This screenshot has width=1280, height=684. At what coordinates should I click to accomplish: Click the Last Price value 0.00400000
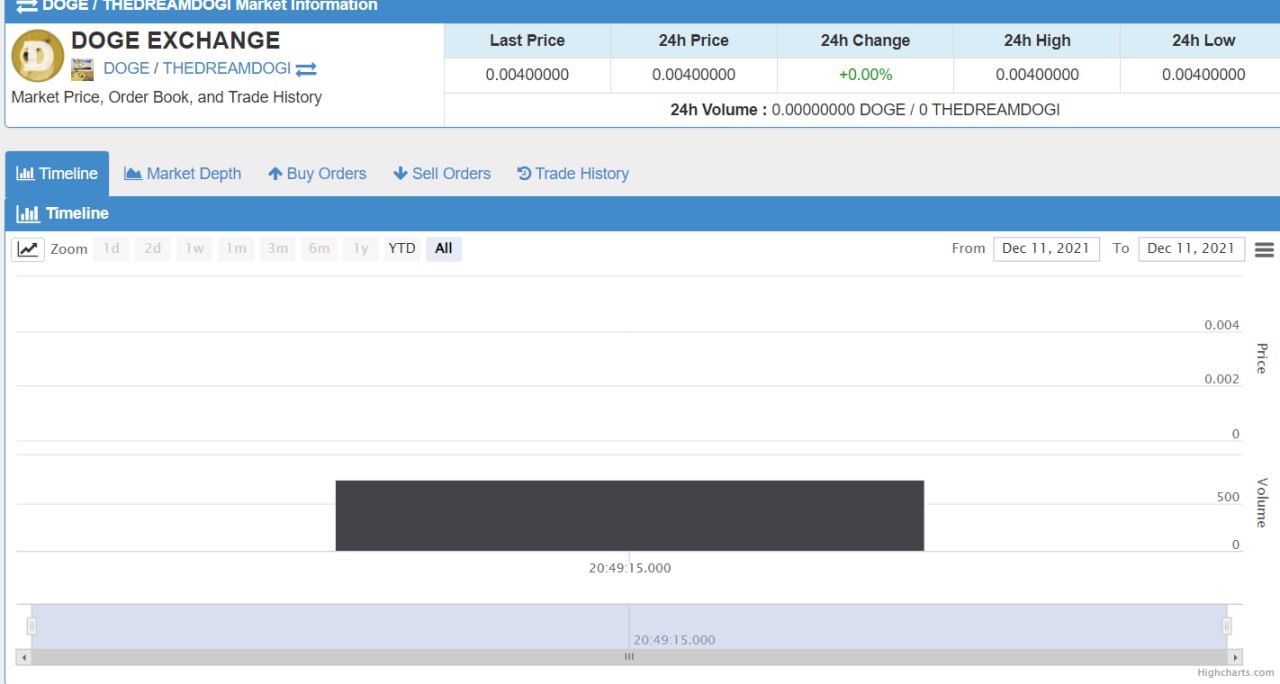[x=527, y=75]
